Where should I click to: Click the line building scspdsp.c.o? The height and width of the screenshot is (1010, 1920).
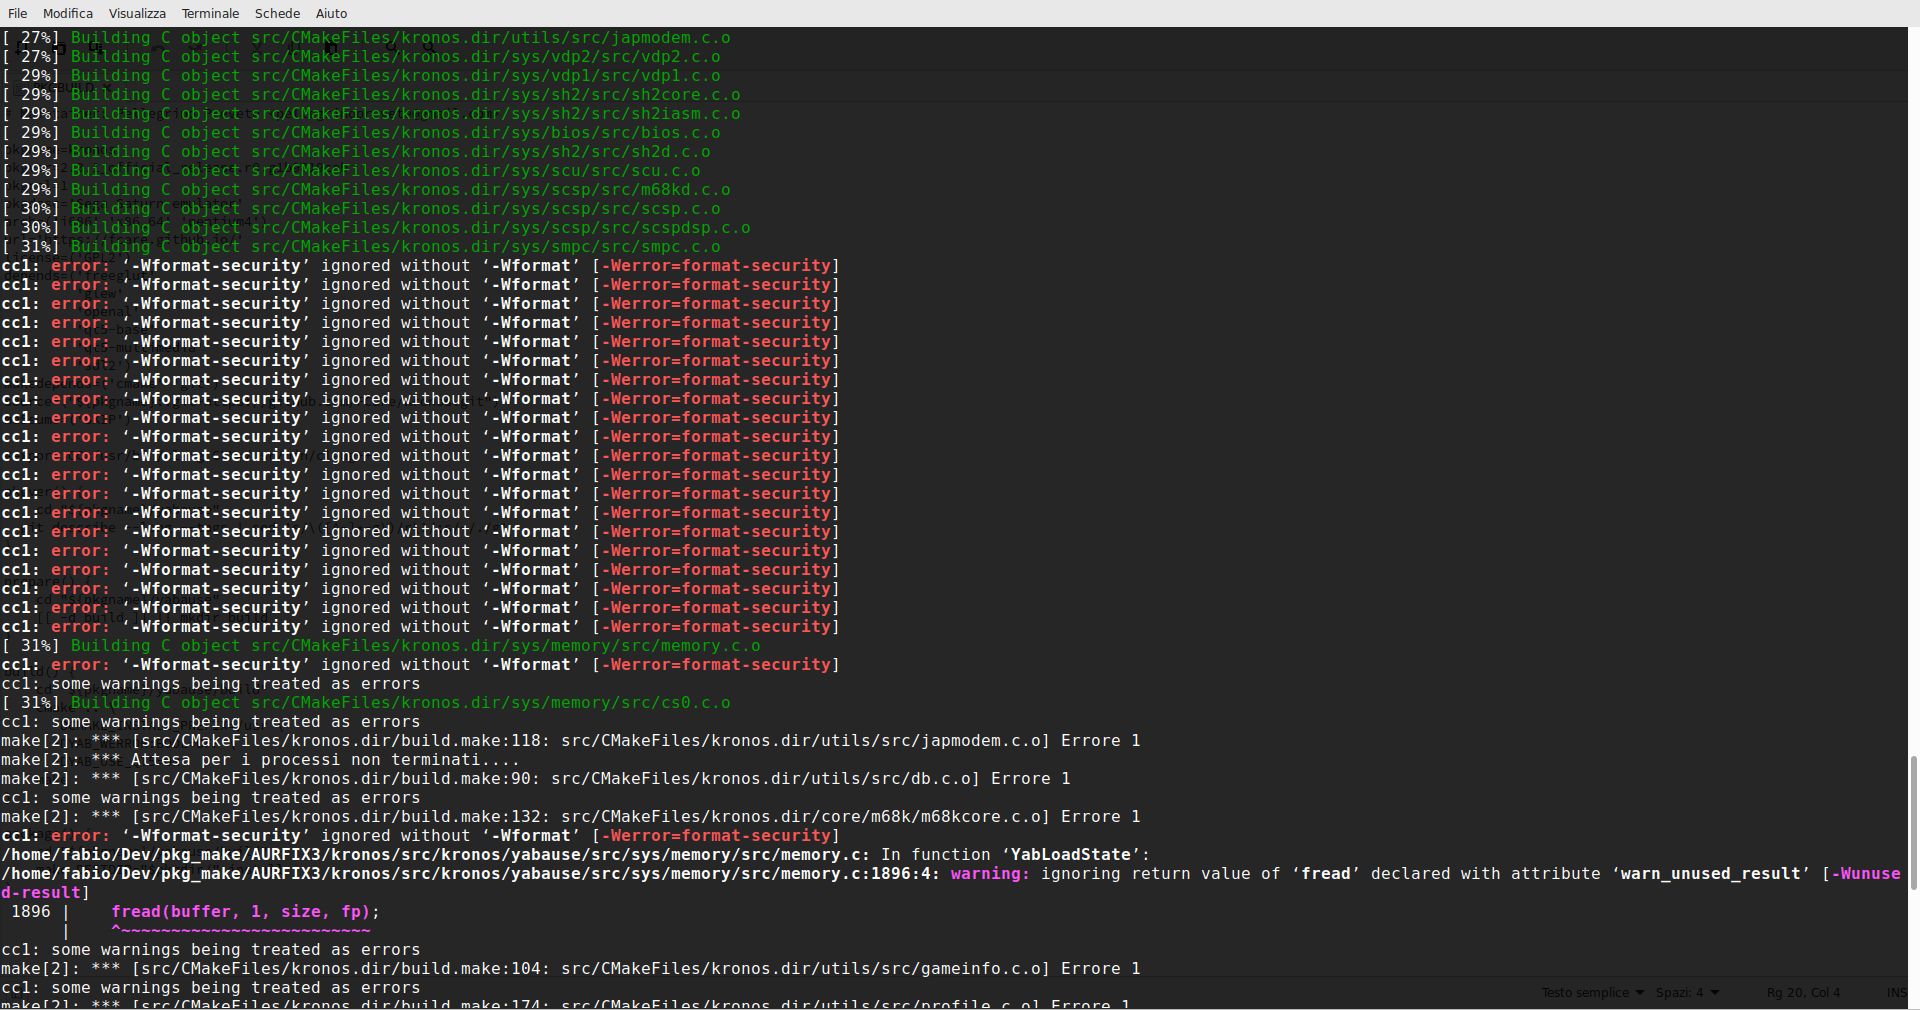click(x=376, y=228)
